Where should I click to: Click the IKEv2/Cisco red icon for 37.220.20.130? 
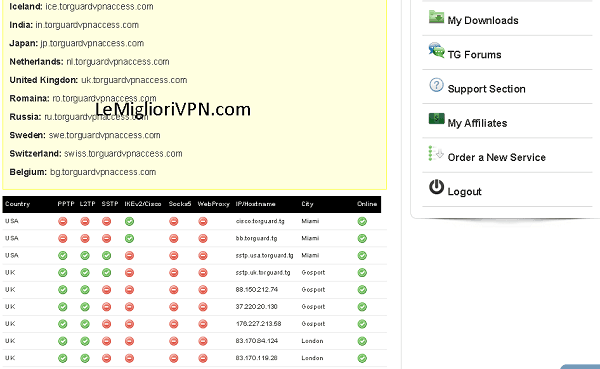click(x=129, y=307)
